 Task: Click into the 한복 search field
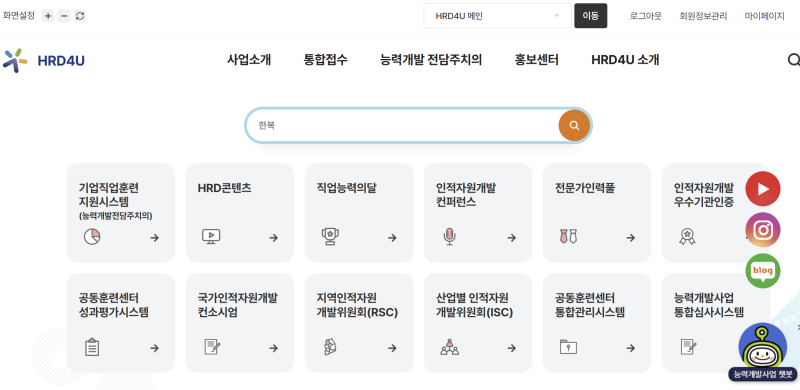point(403,125)
